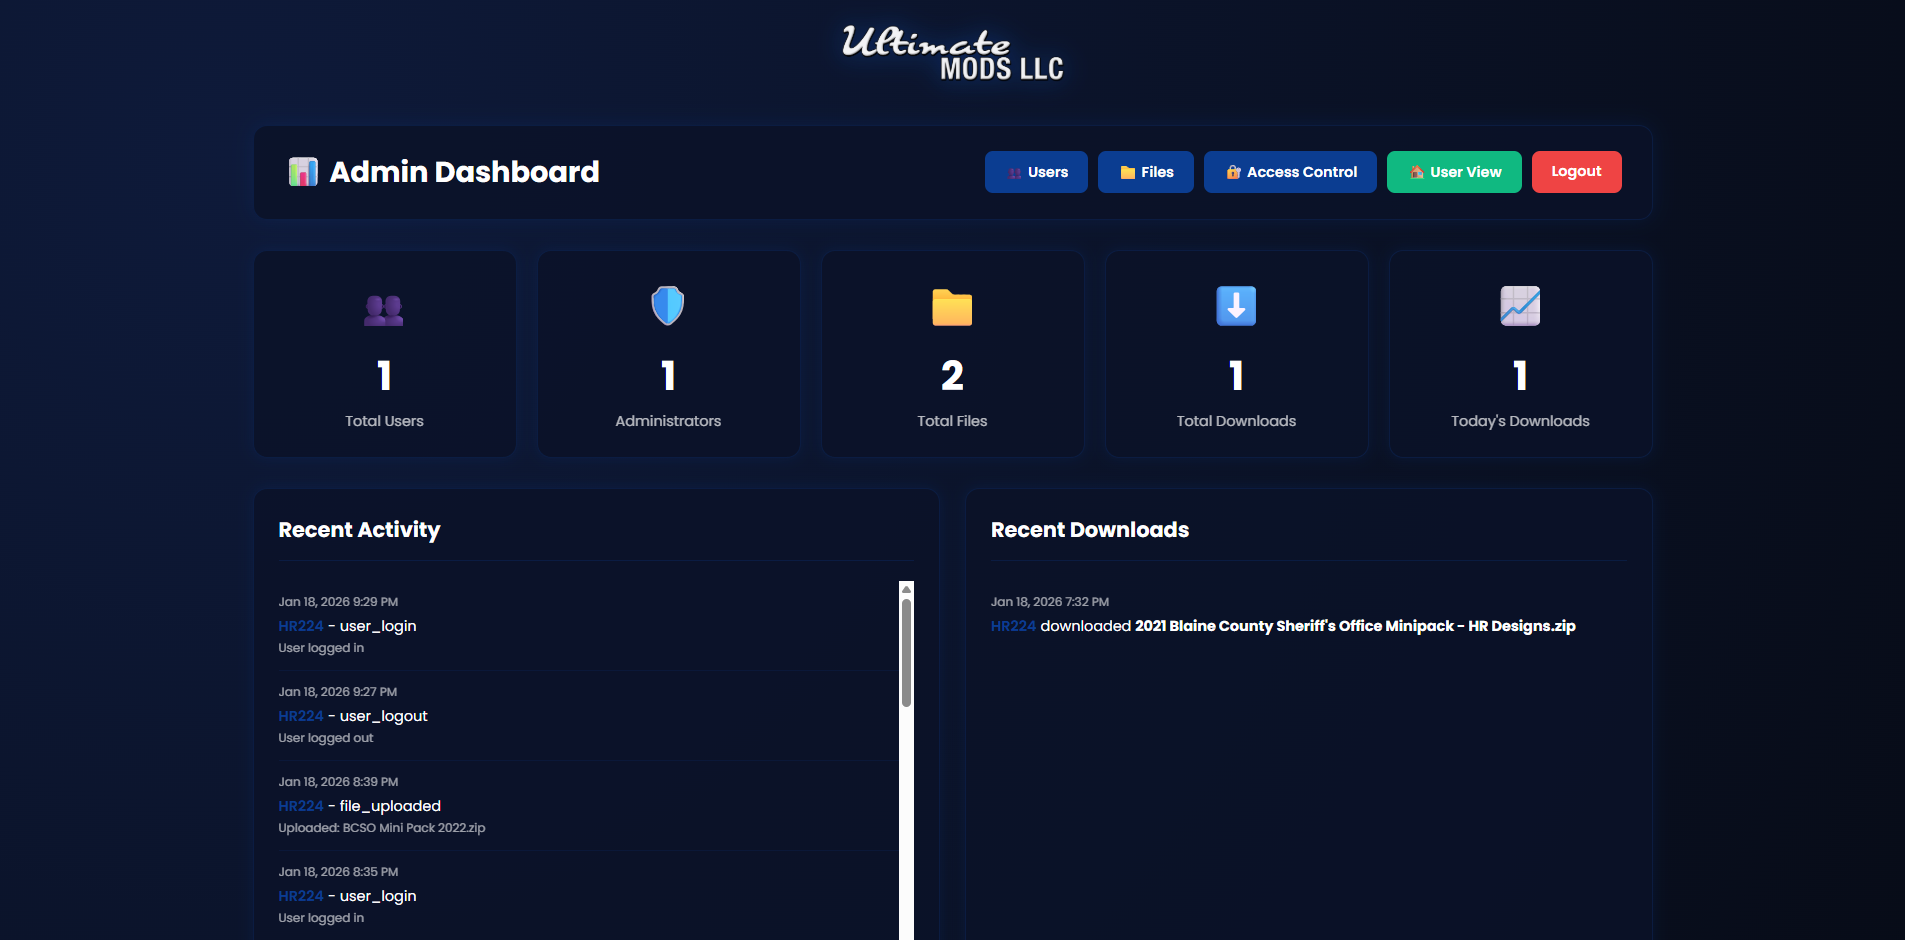The width and height of the screenshot is (1905, 940).
Task: Click the Blaine County Sheriff's Minipack file name
Action: 1355,626
